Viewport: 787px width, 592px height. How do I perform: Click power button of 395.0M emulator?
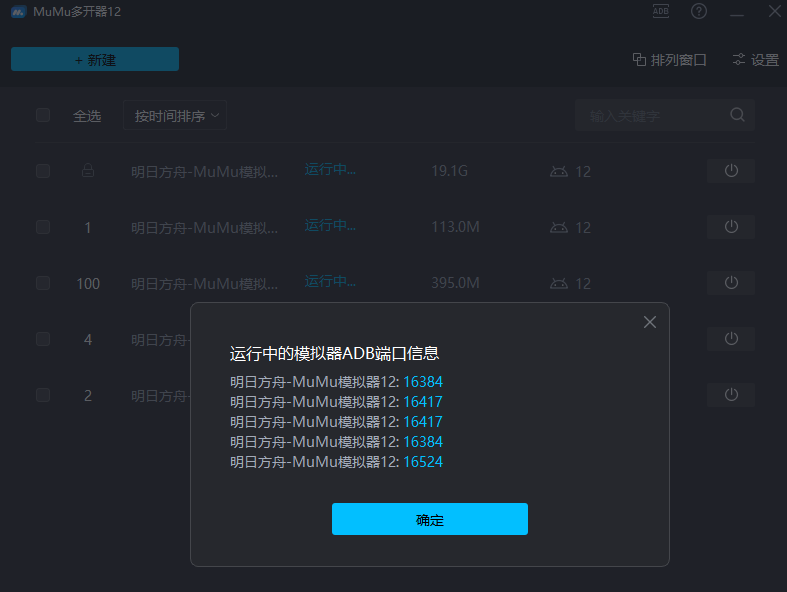click(x=731, y=283)
